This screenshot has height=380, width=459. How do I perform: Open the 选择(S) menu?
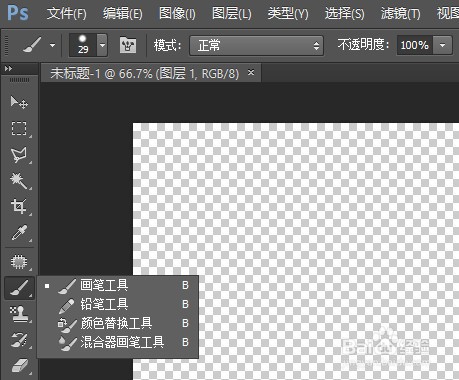[344, 14]
